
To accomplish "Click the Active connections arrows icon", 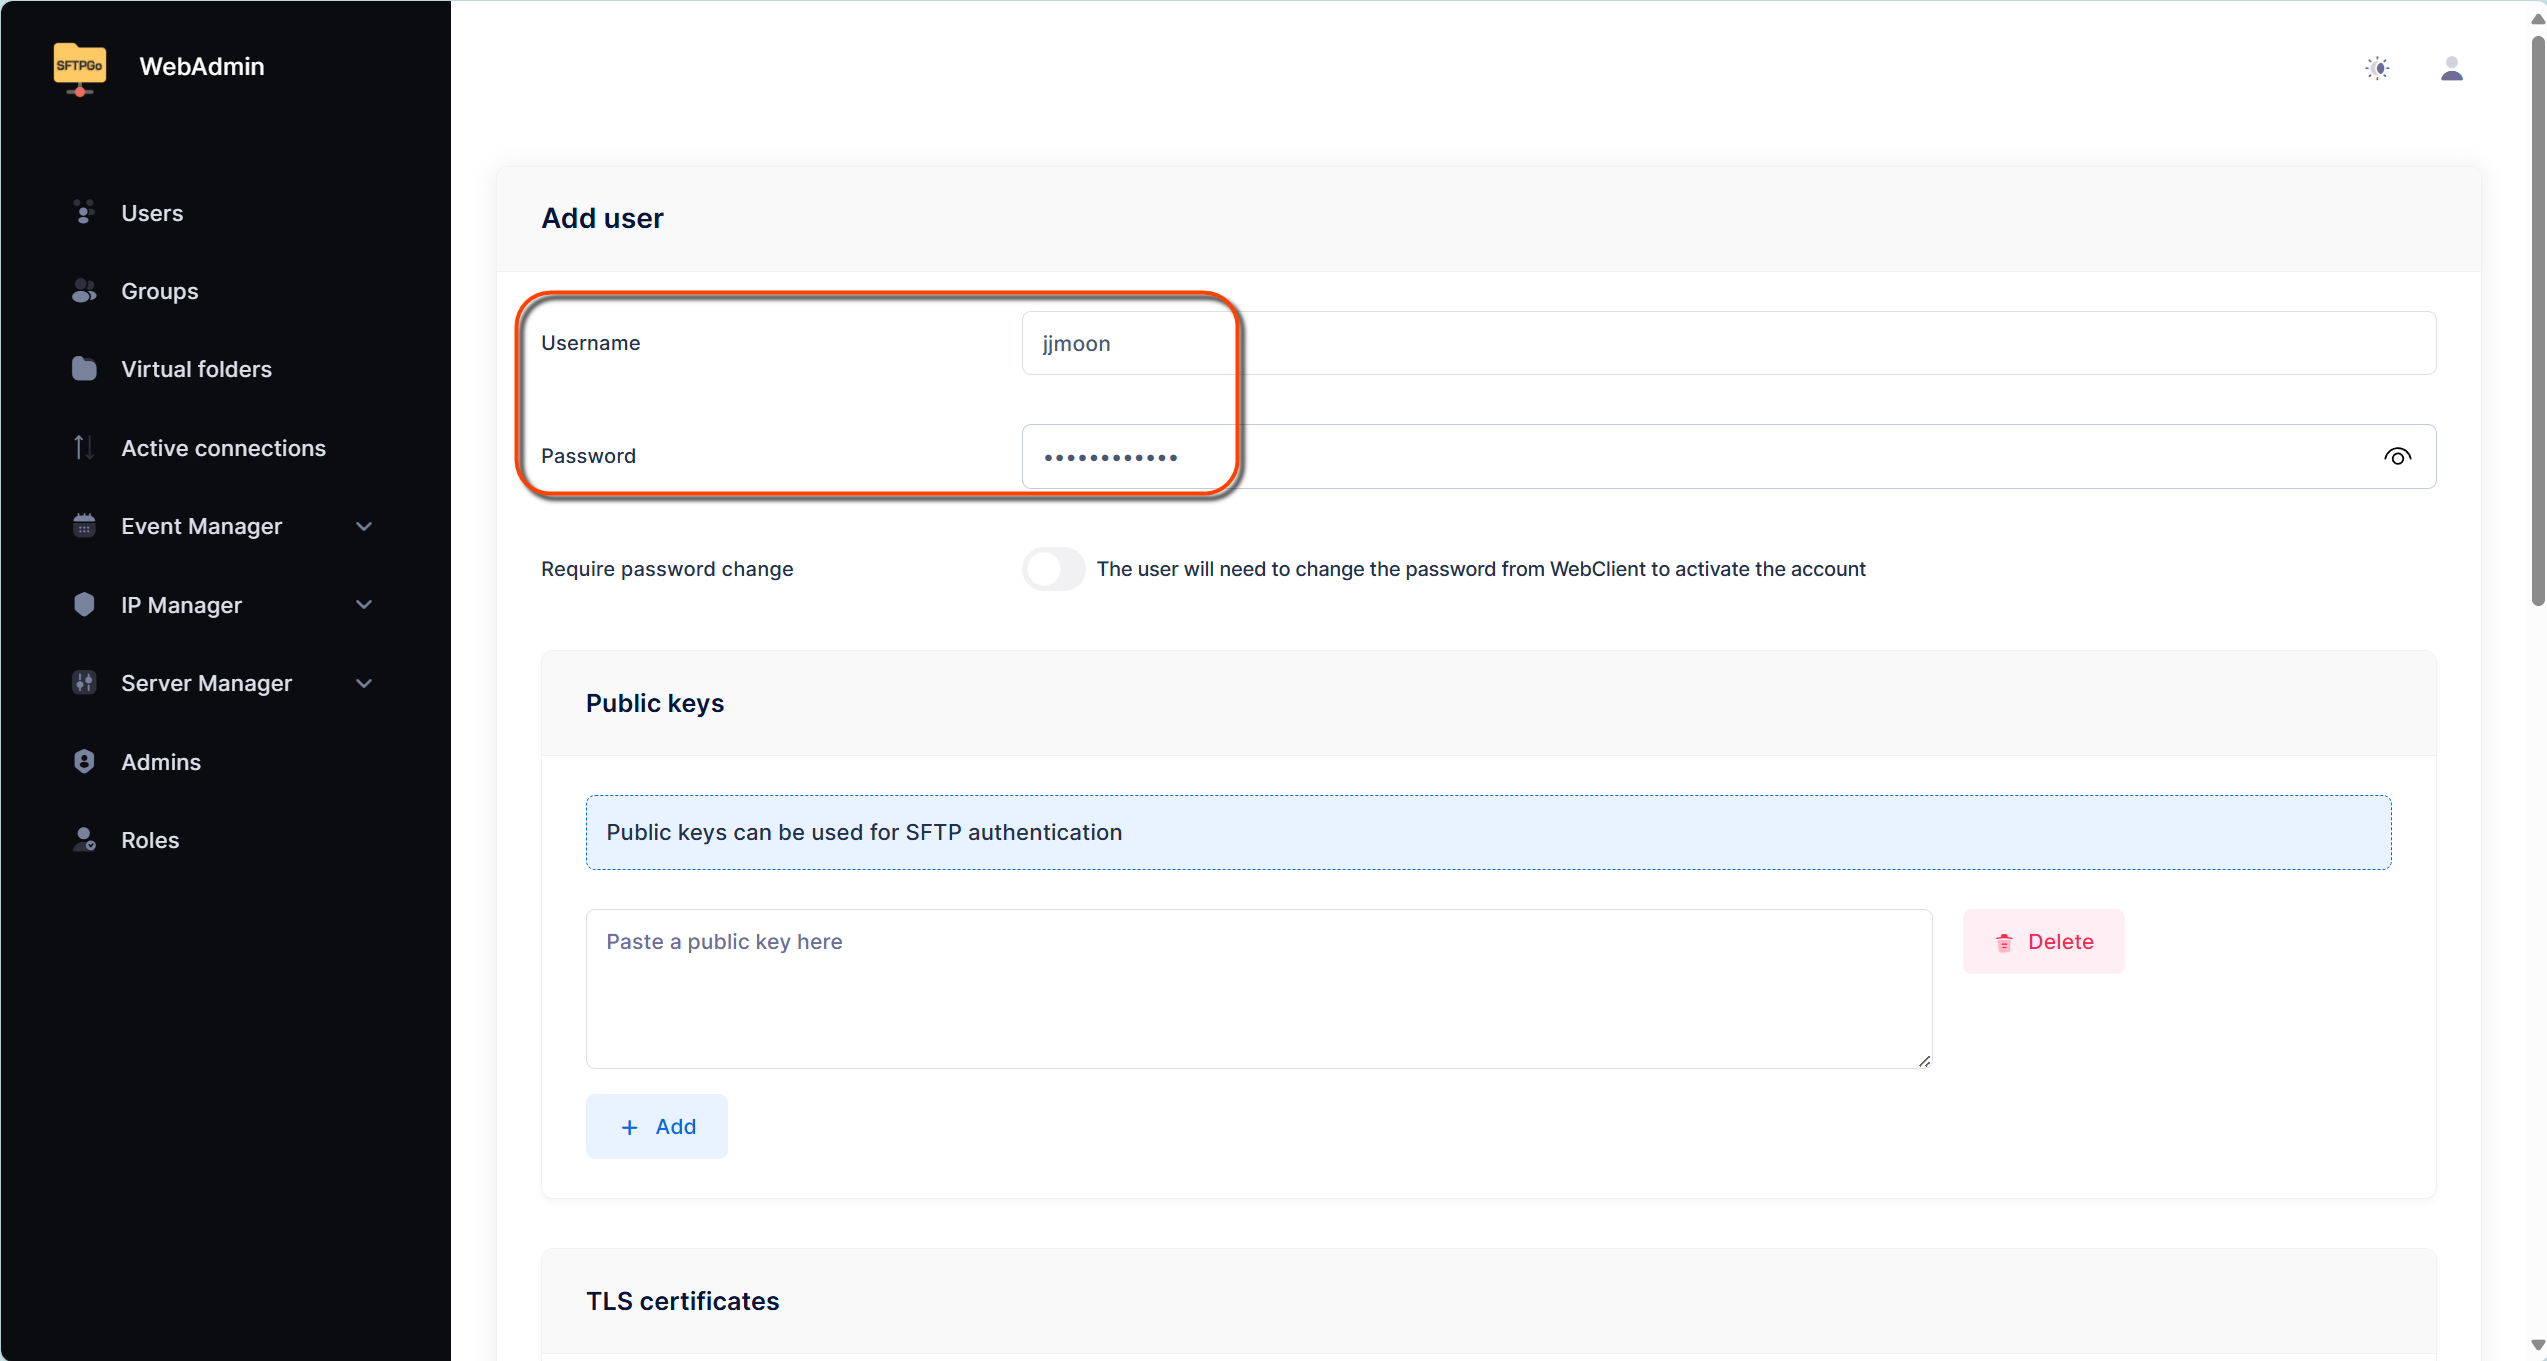I will pos(84,447).
